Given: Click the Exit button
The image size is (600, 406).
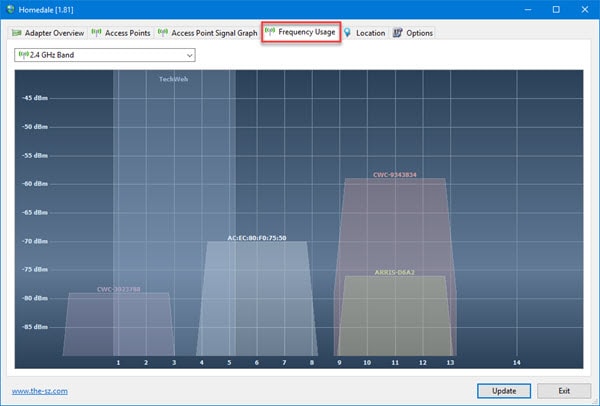Looking at the screenshot, I should point(564,391).
